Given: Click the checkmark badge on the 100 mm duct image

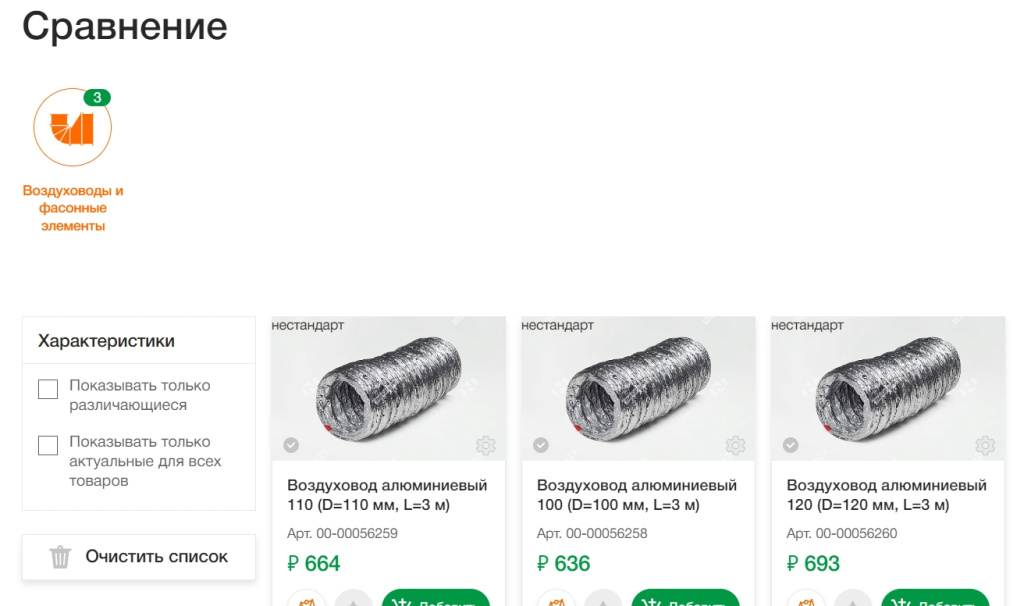Looking at the screenshot, I should pyautogui.click(x=541, y=445).
